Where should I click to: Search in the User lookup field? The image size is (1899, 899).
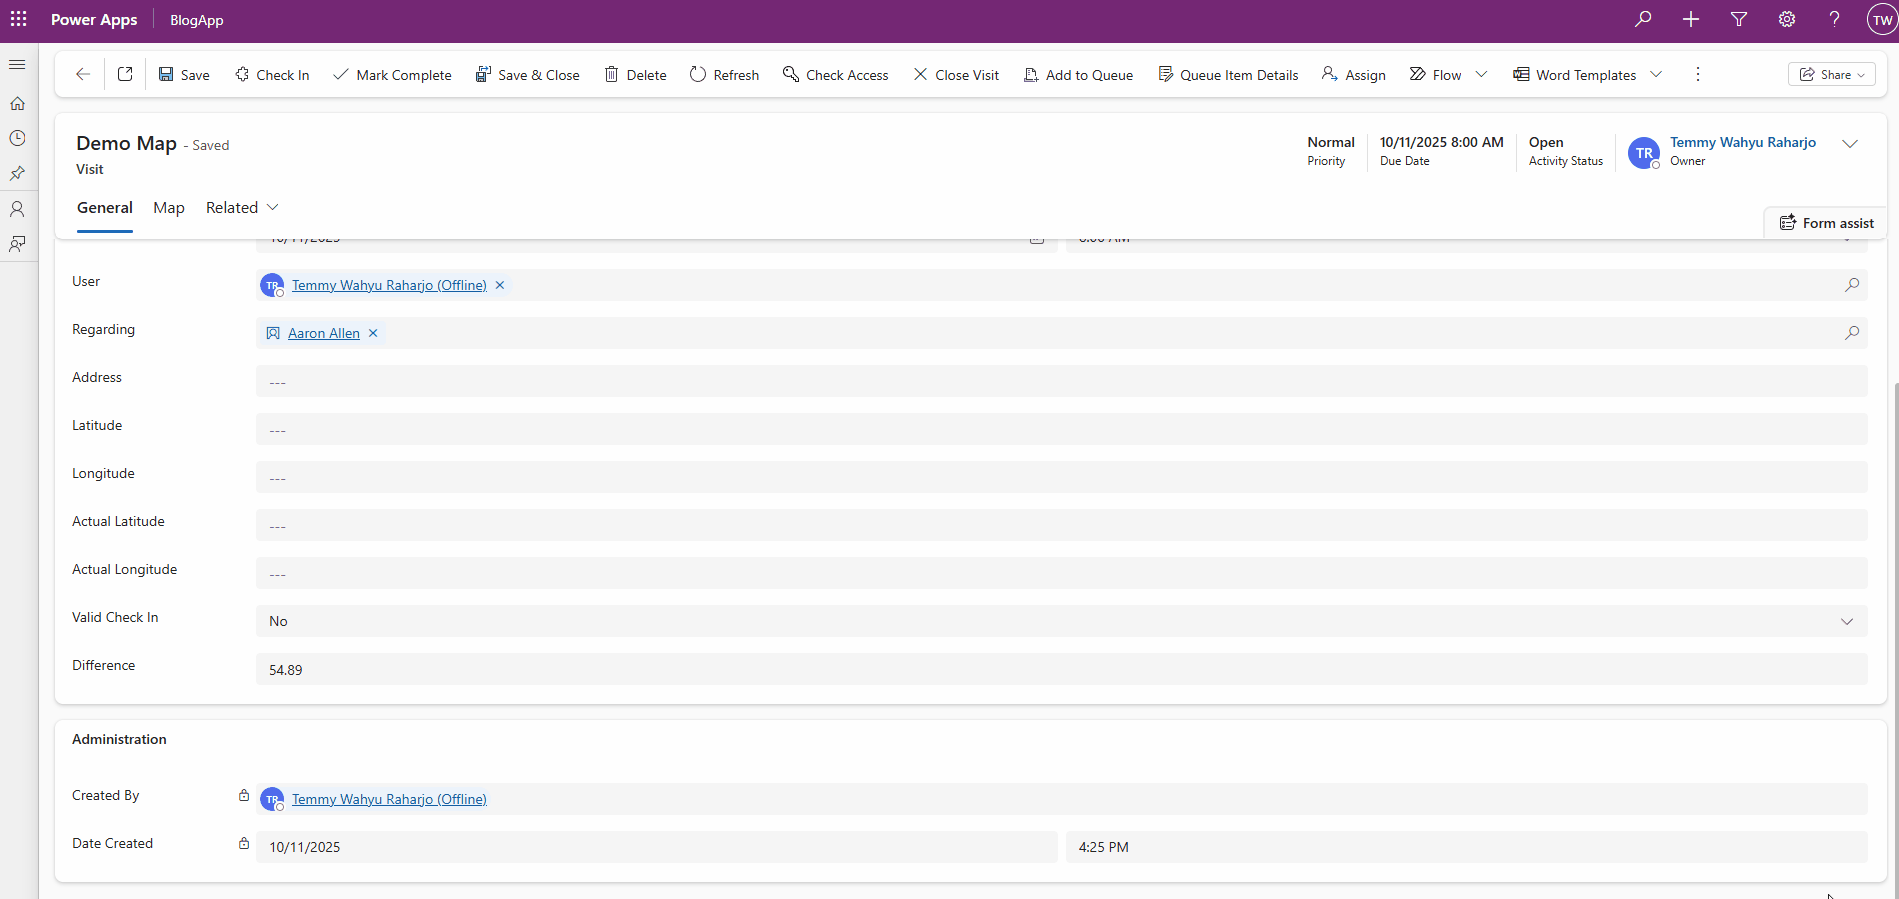coord(1852,285)
